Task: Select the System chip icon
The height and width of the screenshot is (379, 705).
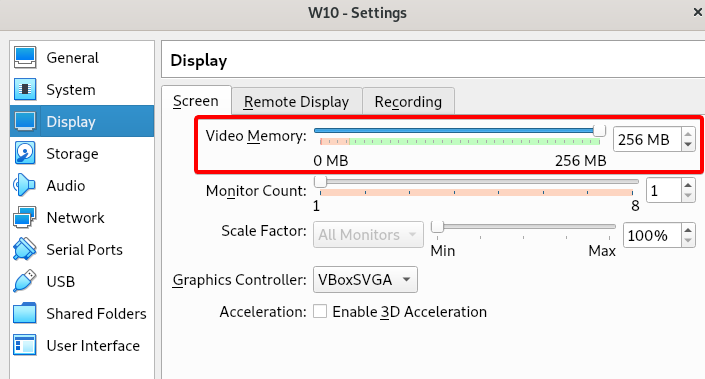Action: point(25,89)
